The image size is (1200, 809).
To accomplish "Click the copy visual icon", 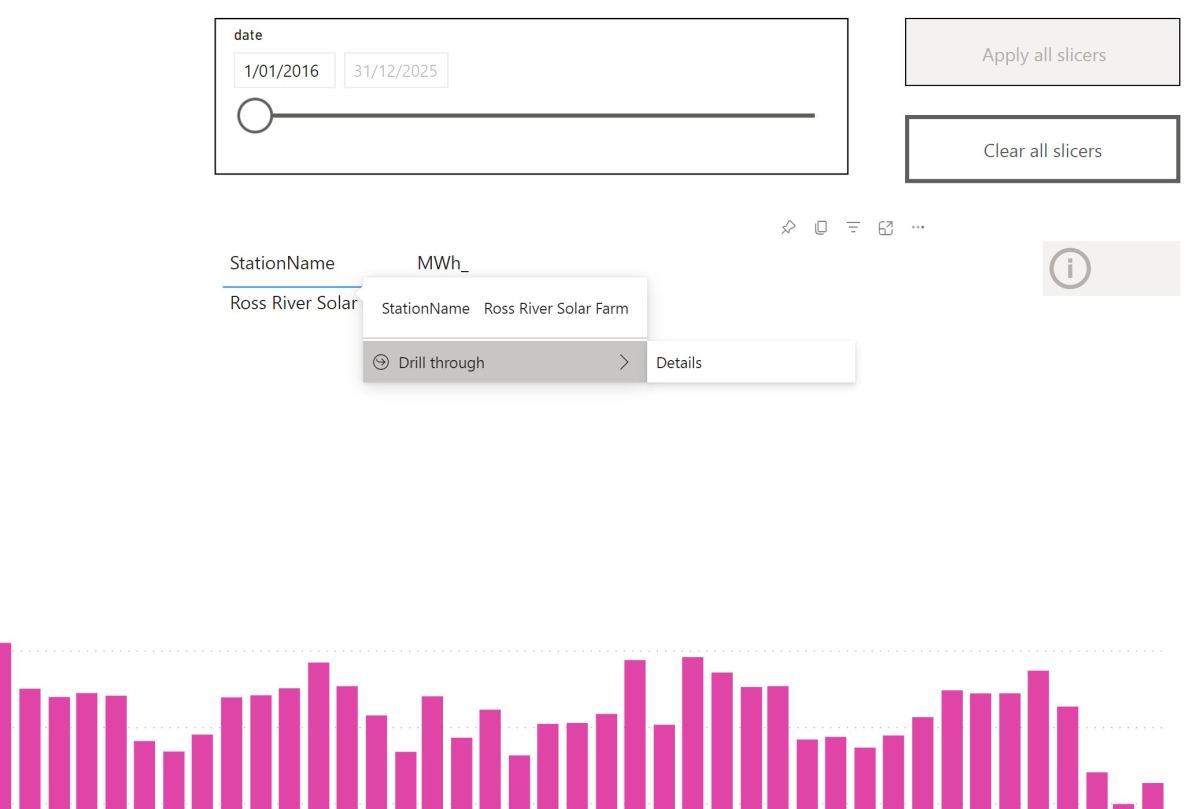I will coord(820,228).
